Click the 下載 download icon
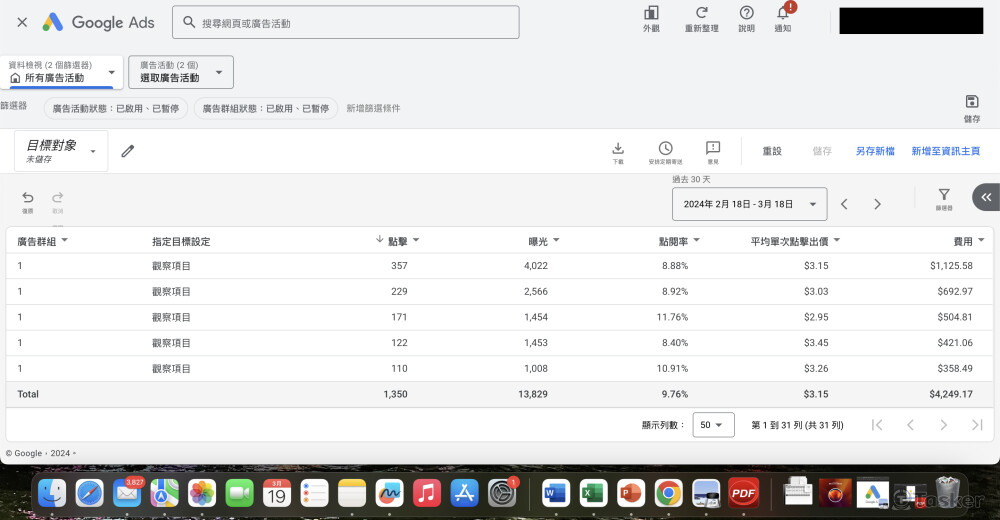Viewport: 1000px width, 520px height. click(618, 148)
